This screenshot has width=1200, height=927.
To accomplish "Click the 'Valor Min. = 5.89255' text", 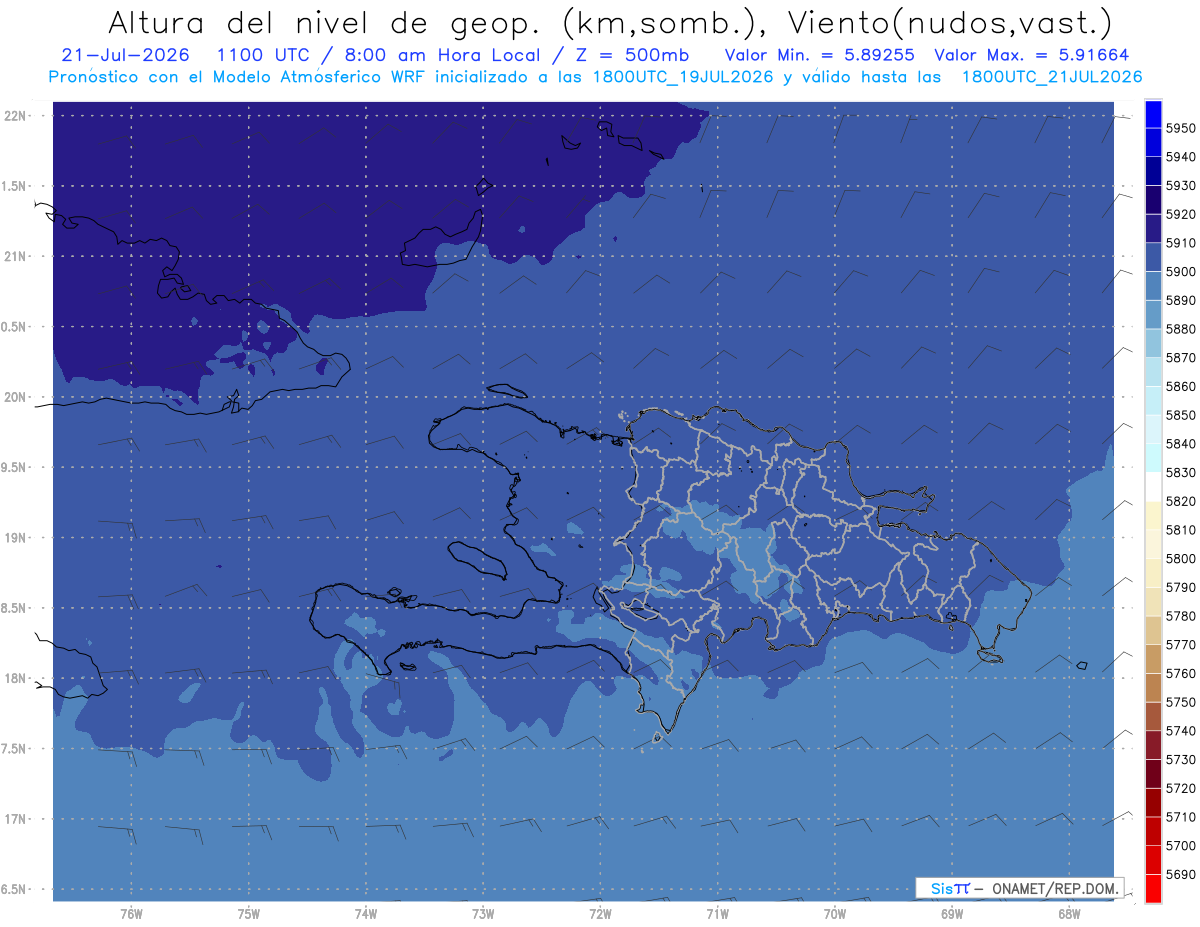I will point(820,55).
